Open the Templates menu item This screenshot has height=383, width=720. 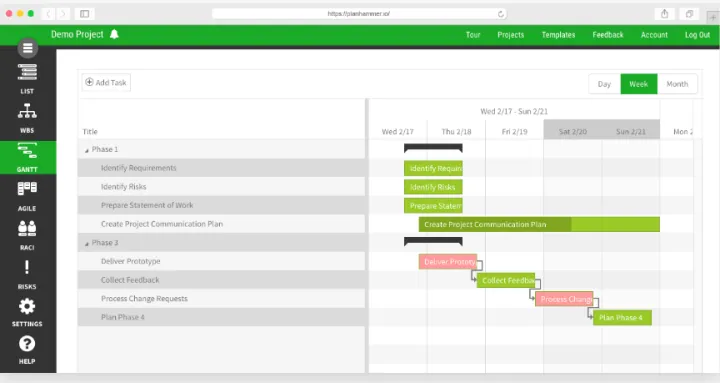click(x=558, y=34)
